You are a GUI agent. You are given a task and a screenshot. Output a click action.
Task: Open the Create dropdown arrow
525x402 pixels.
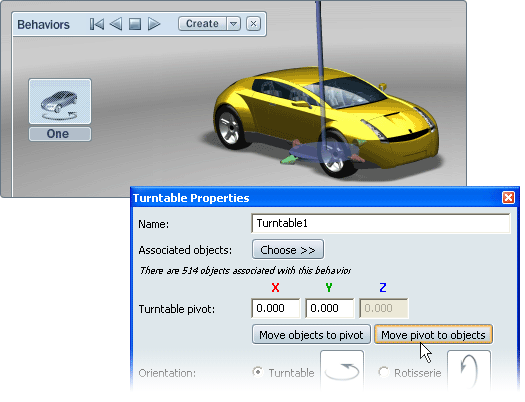pos(234,24)
